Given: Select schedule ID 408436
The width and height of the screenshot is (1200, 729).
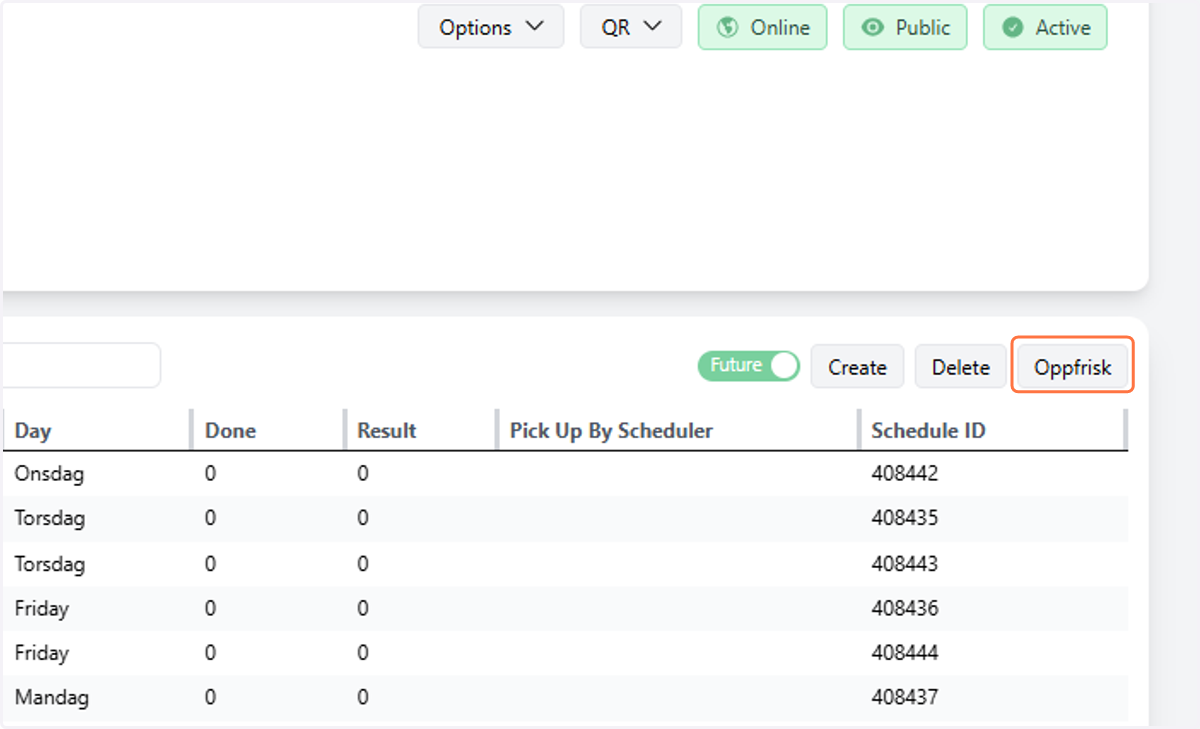Looking at the screenshot, I should point(905,608).
